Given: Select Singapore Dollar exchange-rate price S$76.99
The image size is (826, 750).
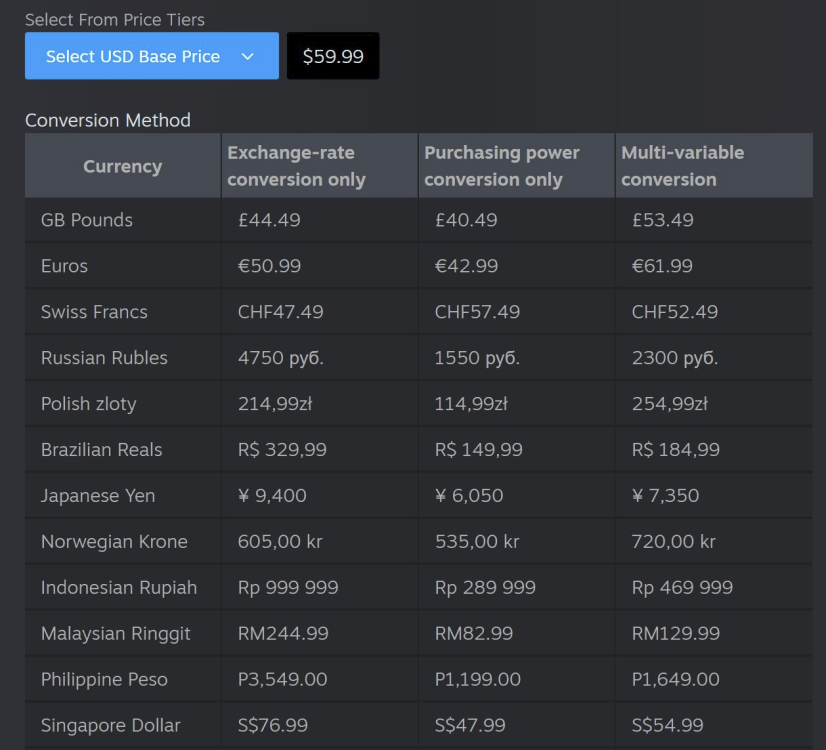Looking at the screenshot, I should (273, 725).
